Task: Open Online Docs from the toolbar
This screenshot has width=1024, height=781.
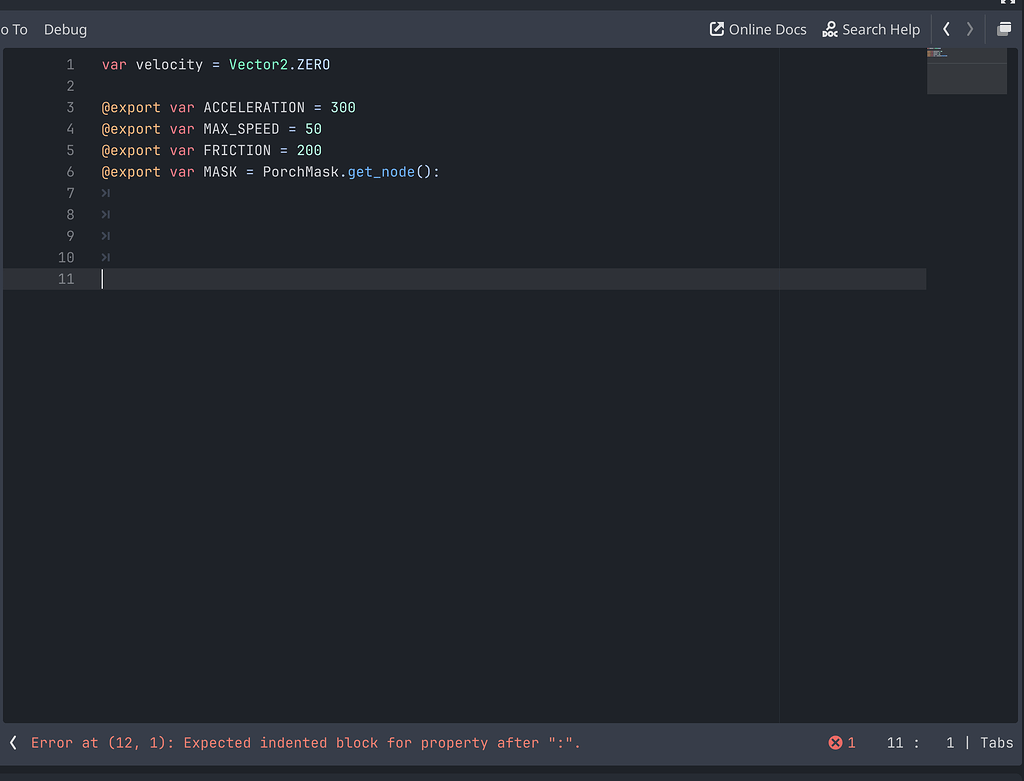Action: tap(758, 29)
